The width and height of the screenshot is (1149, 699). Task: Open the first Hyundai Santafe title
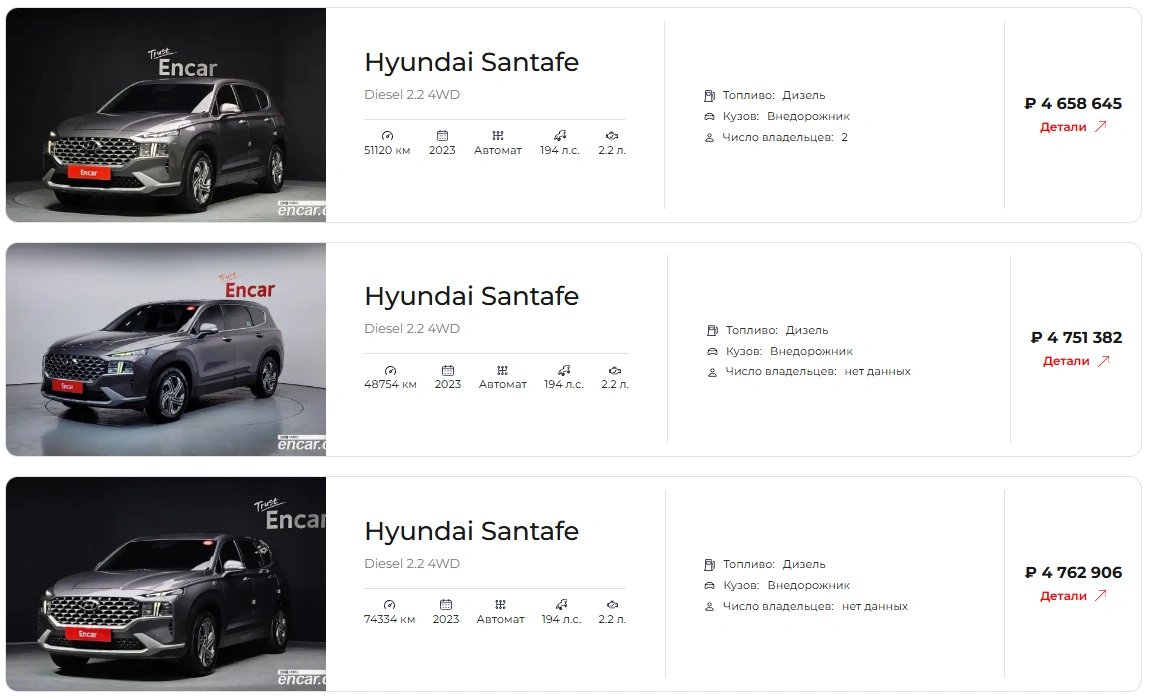(471, 62)
